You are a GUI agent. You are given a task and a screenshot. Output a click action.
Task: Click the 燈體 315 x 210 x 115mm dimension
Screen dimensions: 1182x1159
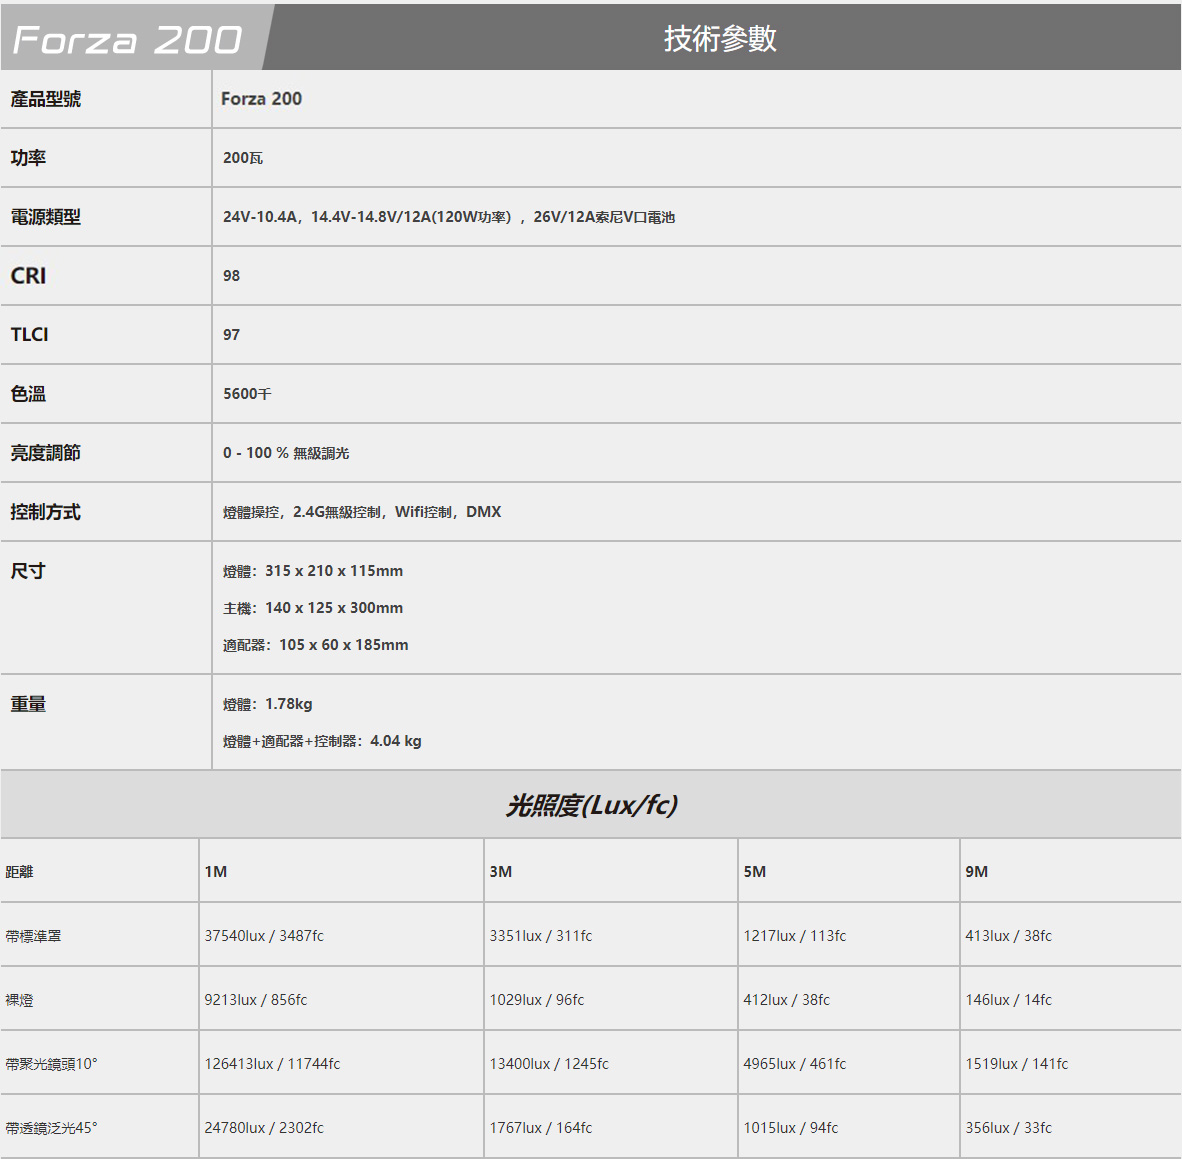[x=313, y=571]
